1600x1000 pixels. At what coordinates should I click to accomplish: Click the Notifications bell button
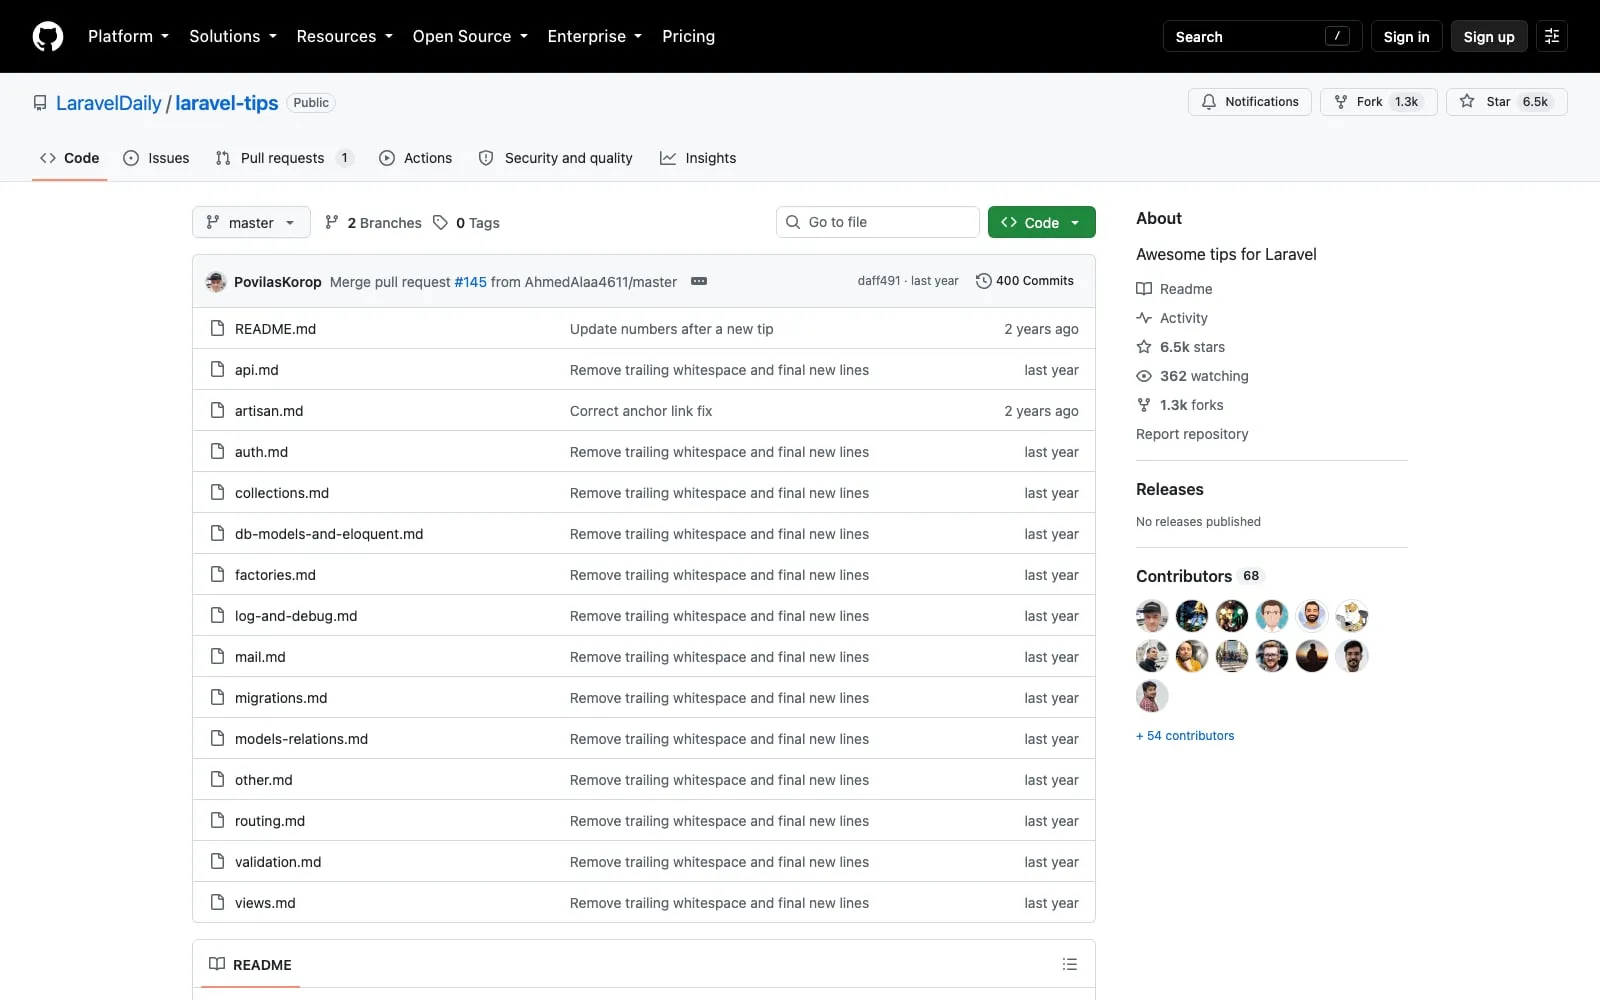point(1249,102)
